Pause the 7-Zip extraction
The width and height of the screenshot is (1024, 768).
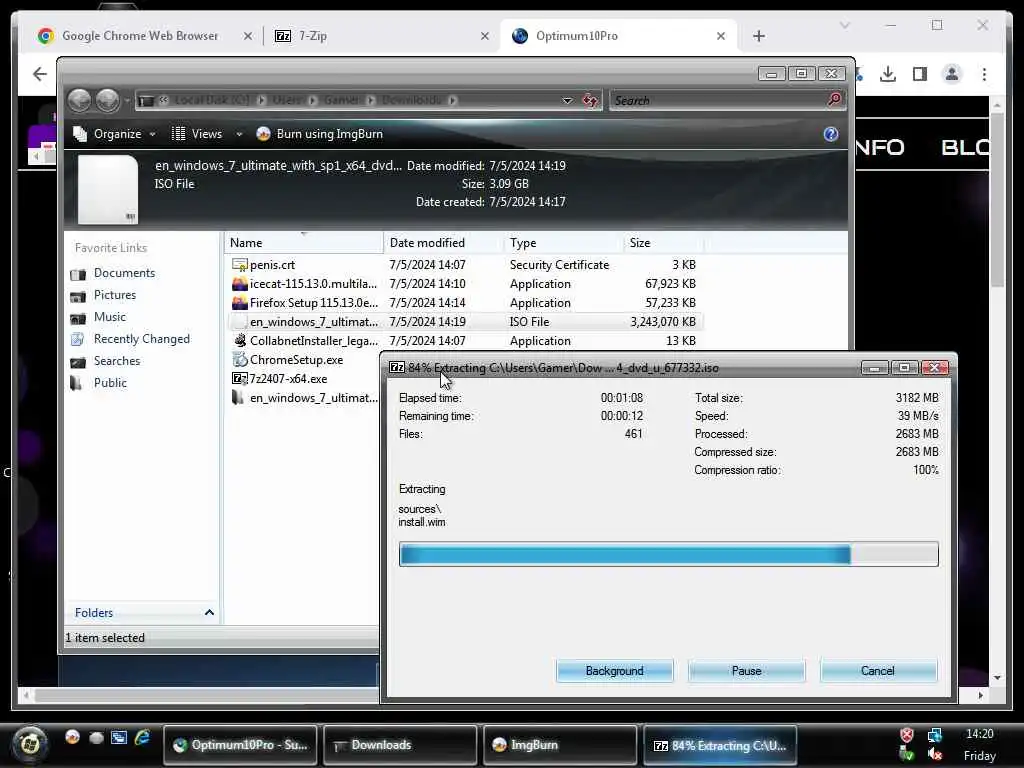[x=746, y=671]
